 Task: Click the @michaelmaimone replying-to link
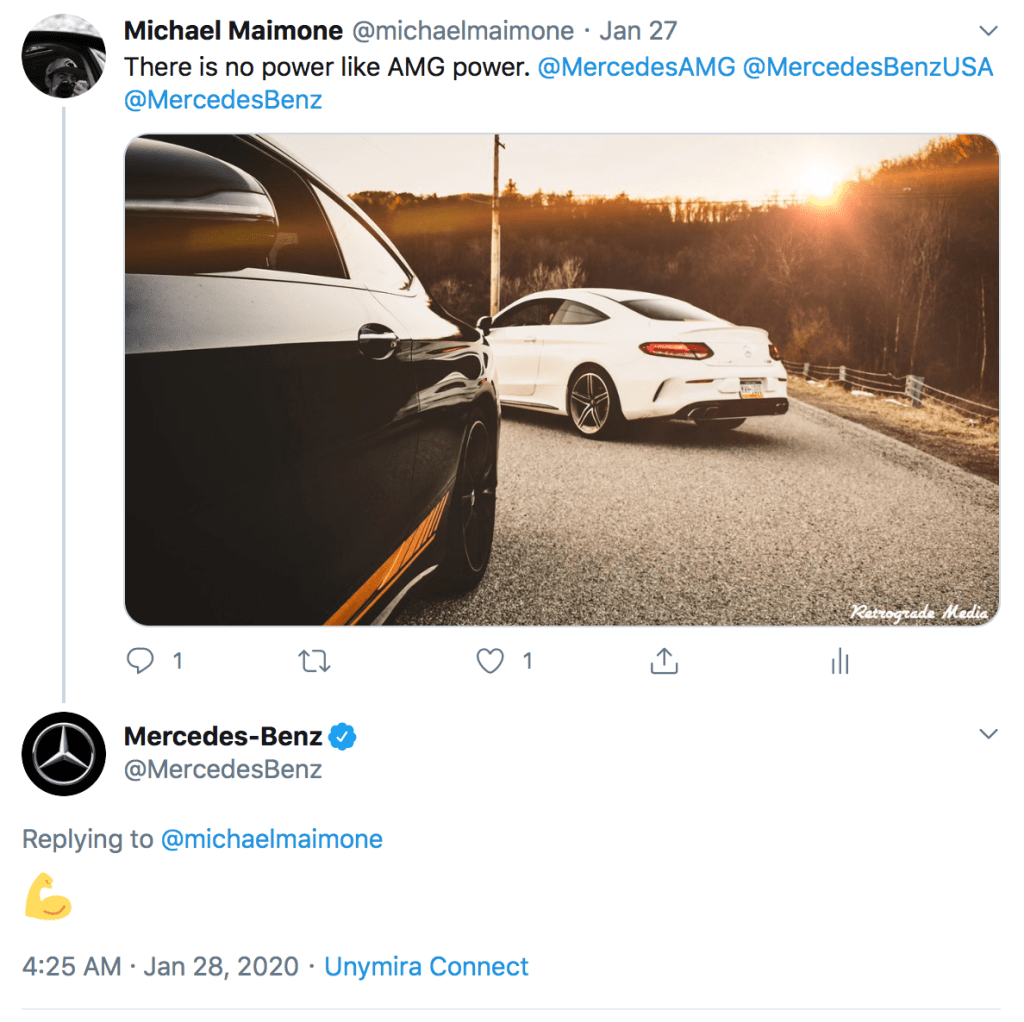pos(272,839)
